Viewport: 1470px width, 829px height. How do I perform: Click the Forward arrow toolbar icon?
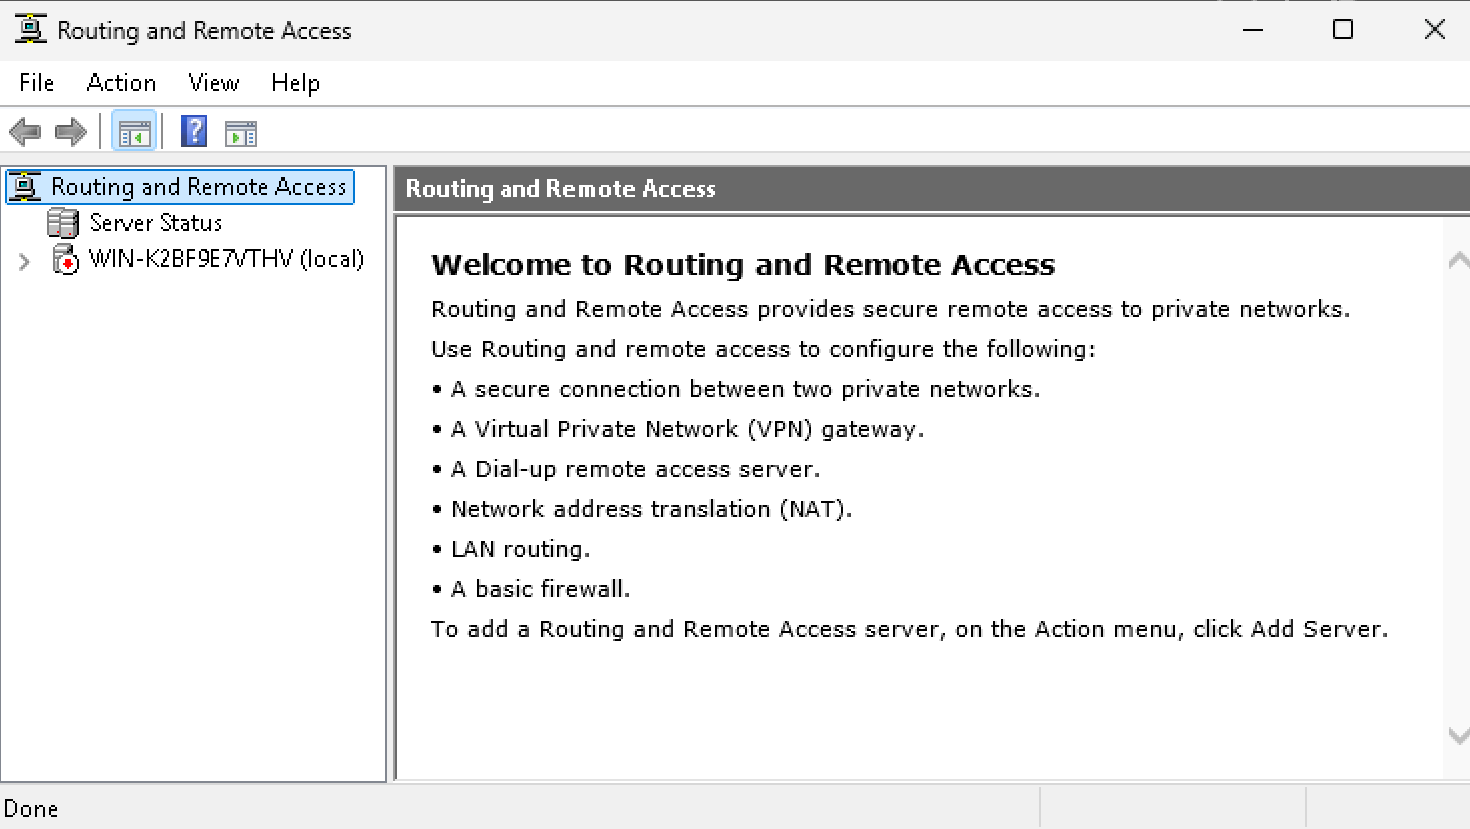[x=70, y=132]
